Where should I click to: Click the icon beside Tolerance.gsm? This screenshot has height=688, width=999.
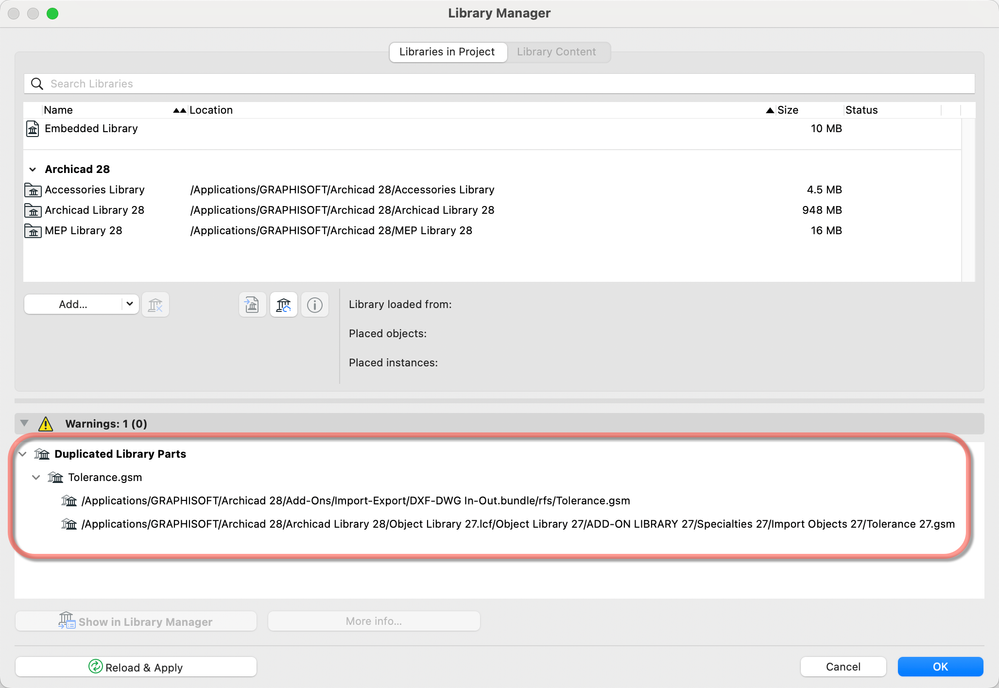pyautogui.click(x=55, y=477)
